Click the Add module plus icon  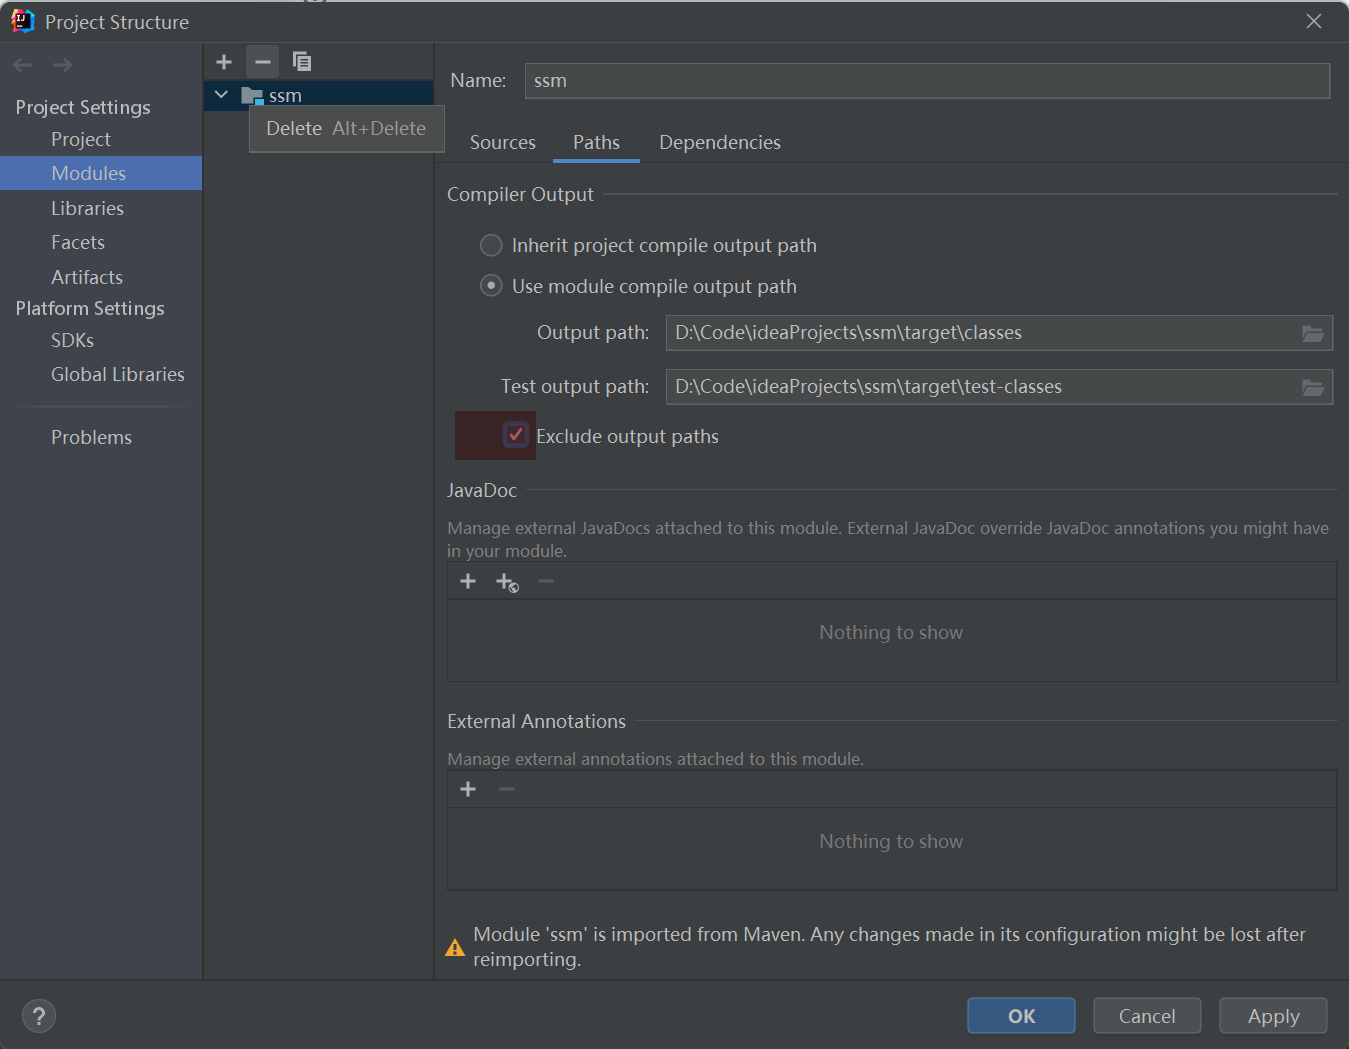[x=224, y=62]
